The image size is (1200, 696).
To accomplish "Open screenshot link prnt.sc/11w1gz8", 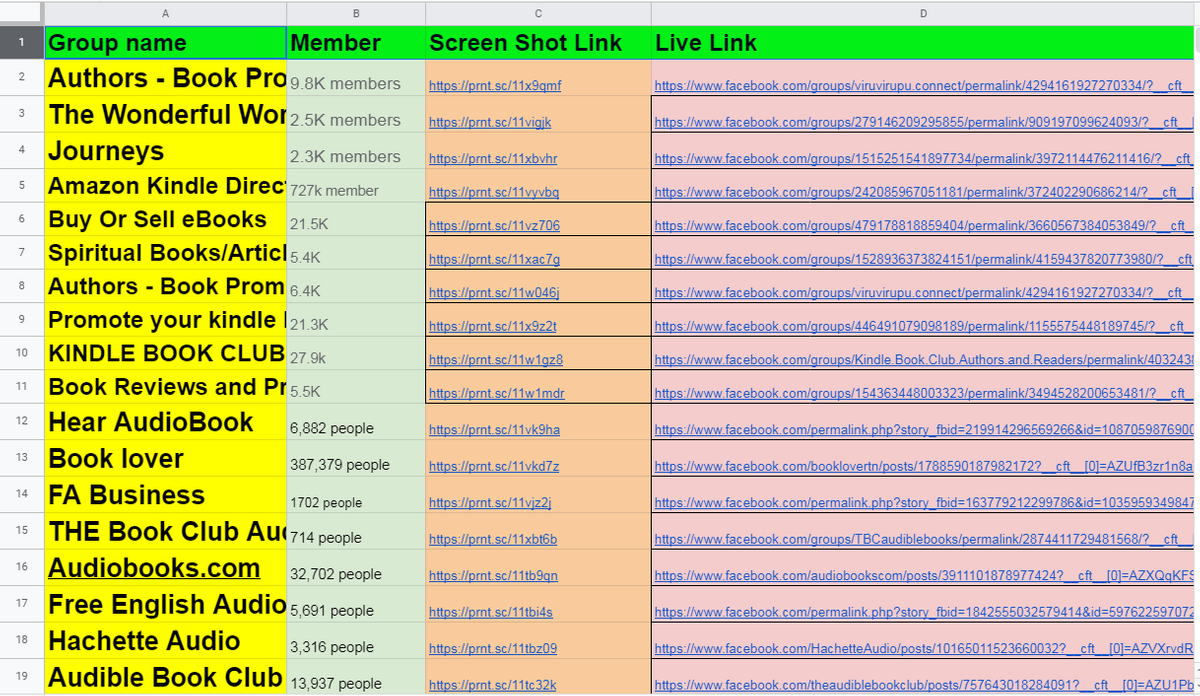I will point(496,360).
